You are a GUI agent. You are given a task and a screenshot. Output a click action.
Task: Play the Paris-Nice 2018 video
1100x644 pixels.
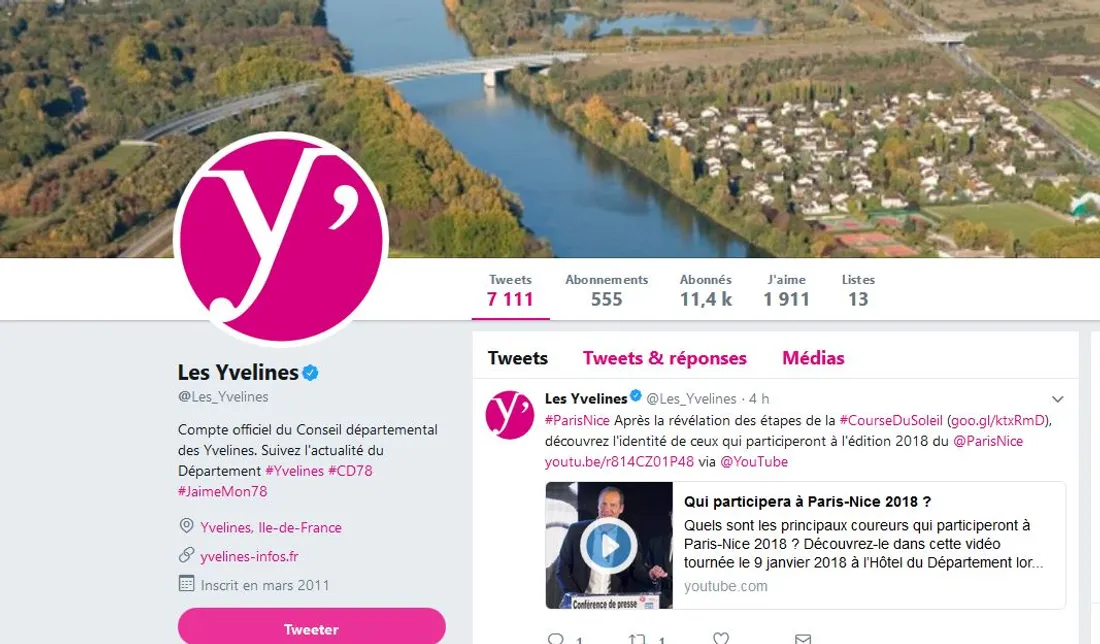608,545
